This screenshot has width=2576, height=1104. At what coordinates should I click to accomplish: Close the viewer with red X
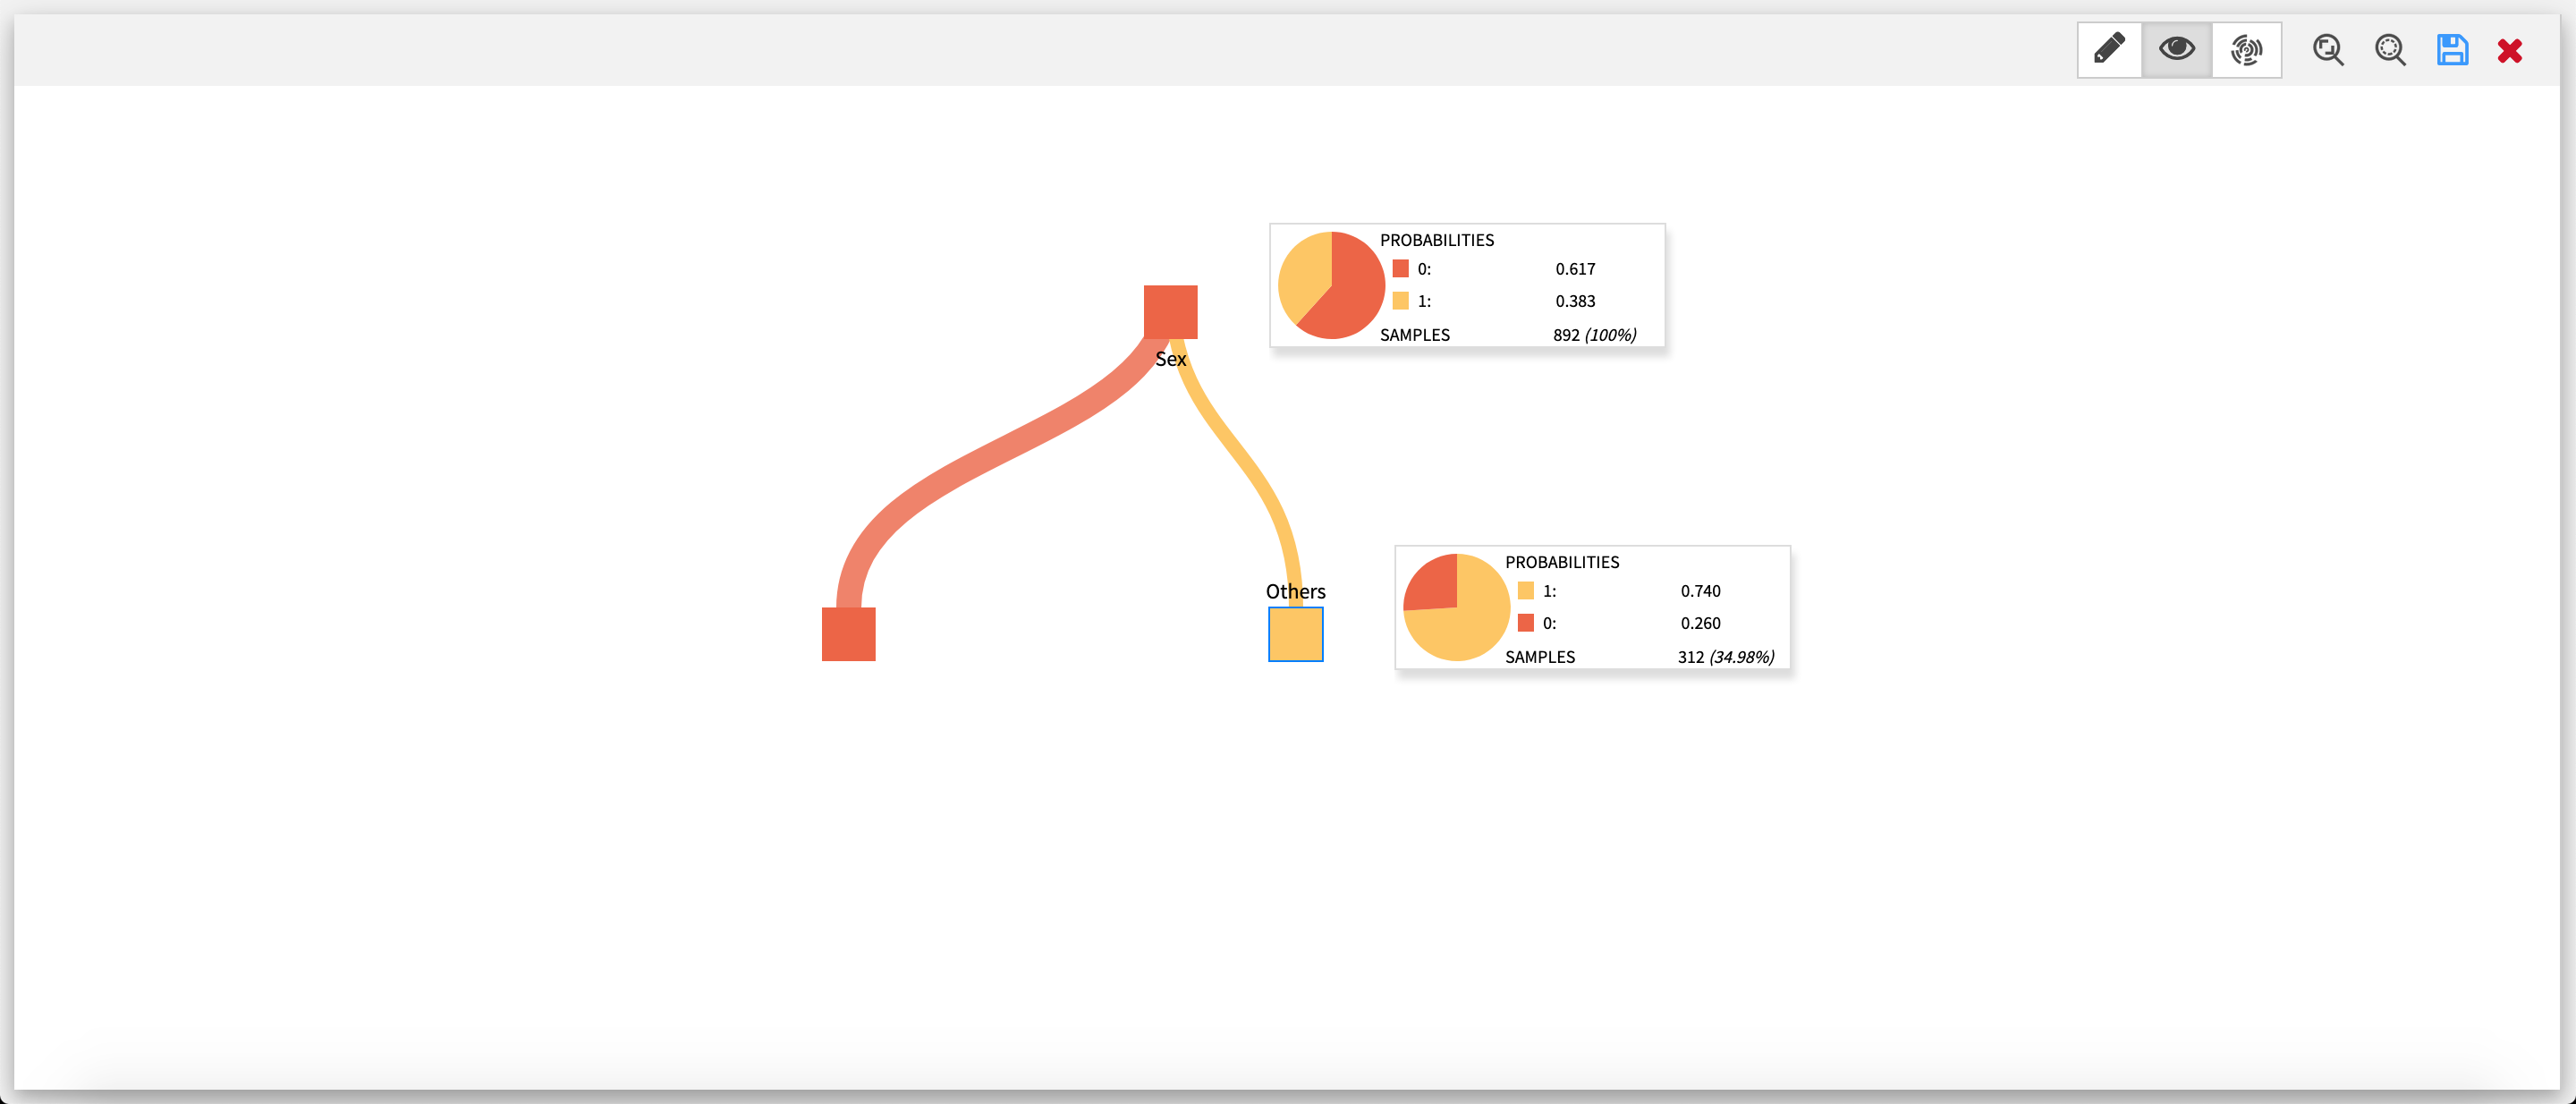tap(2509, 50)
